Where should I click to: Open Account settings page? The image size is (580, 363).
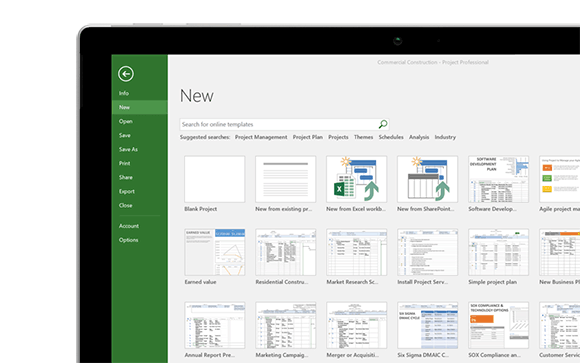point(129,226)
